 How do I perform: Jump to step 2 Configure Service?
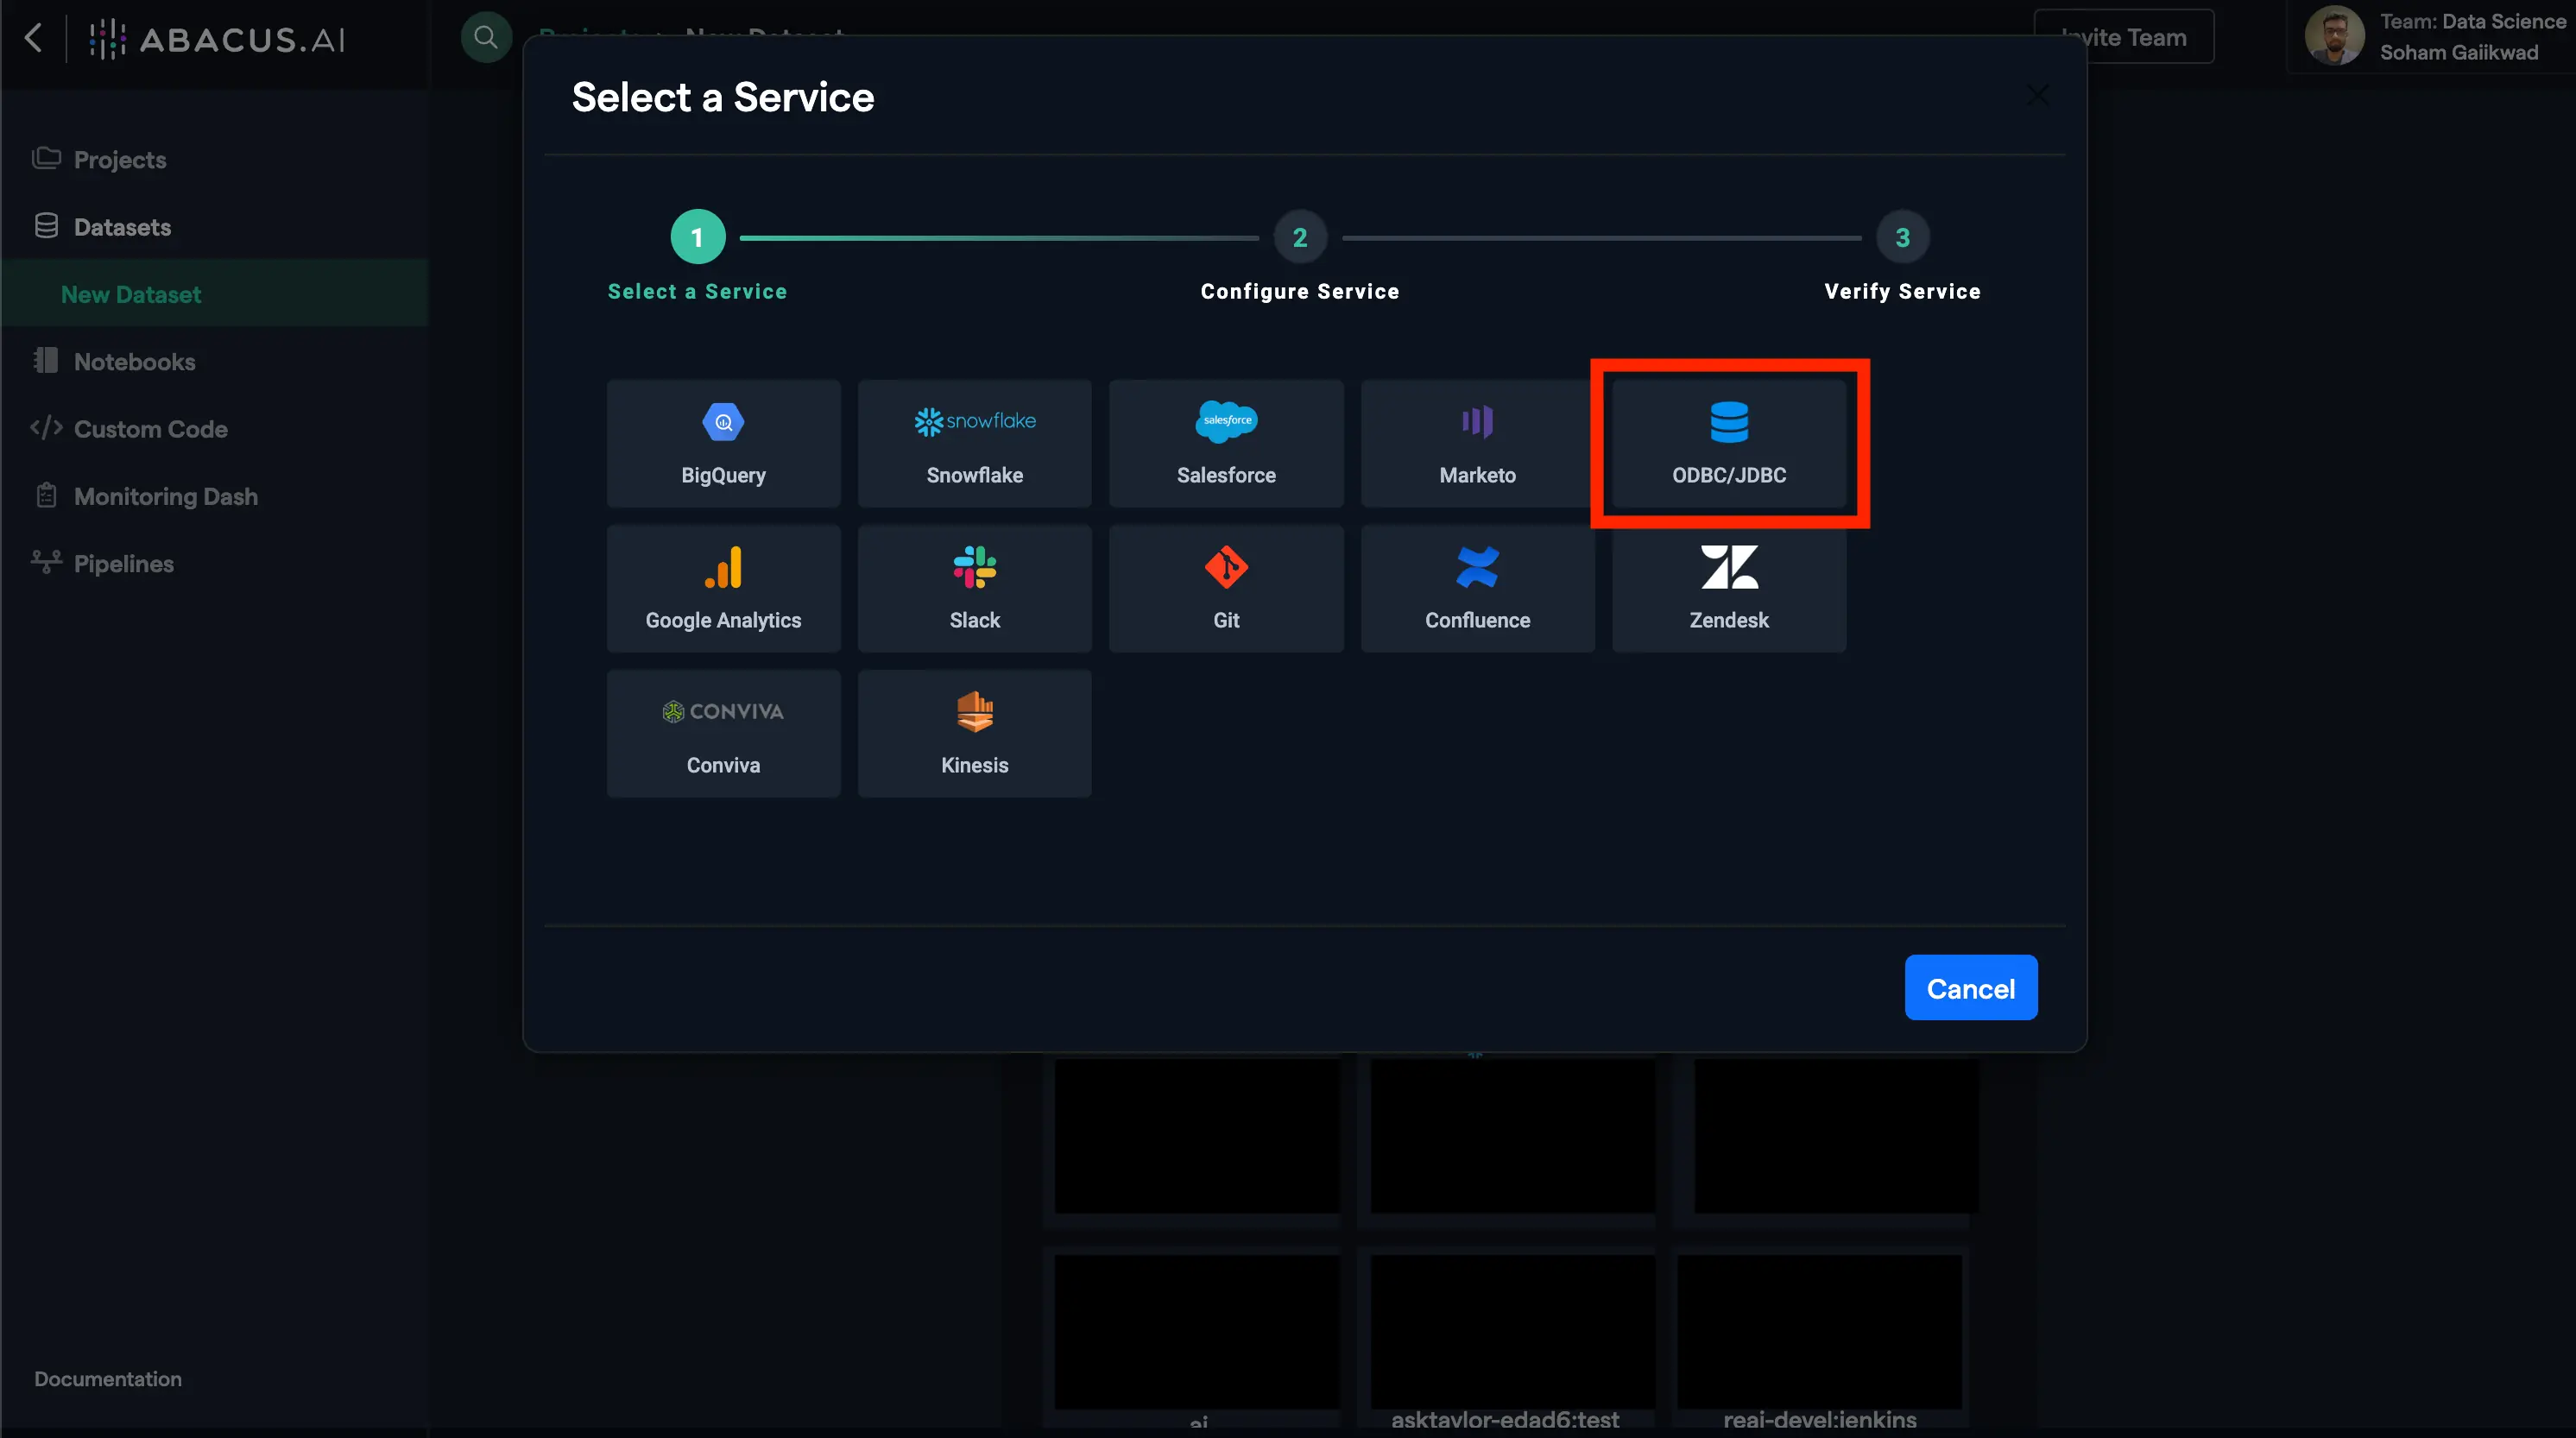(1299, 237)
